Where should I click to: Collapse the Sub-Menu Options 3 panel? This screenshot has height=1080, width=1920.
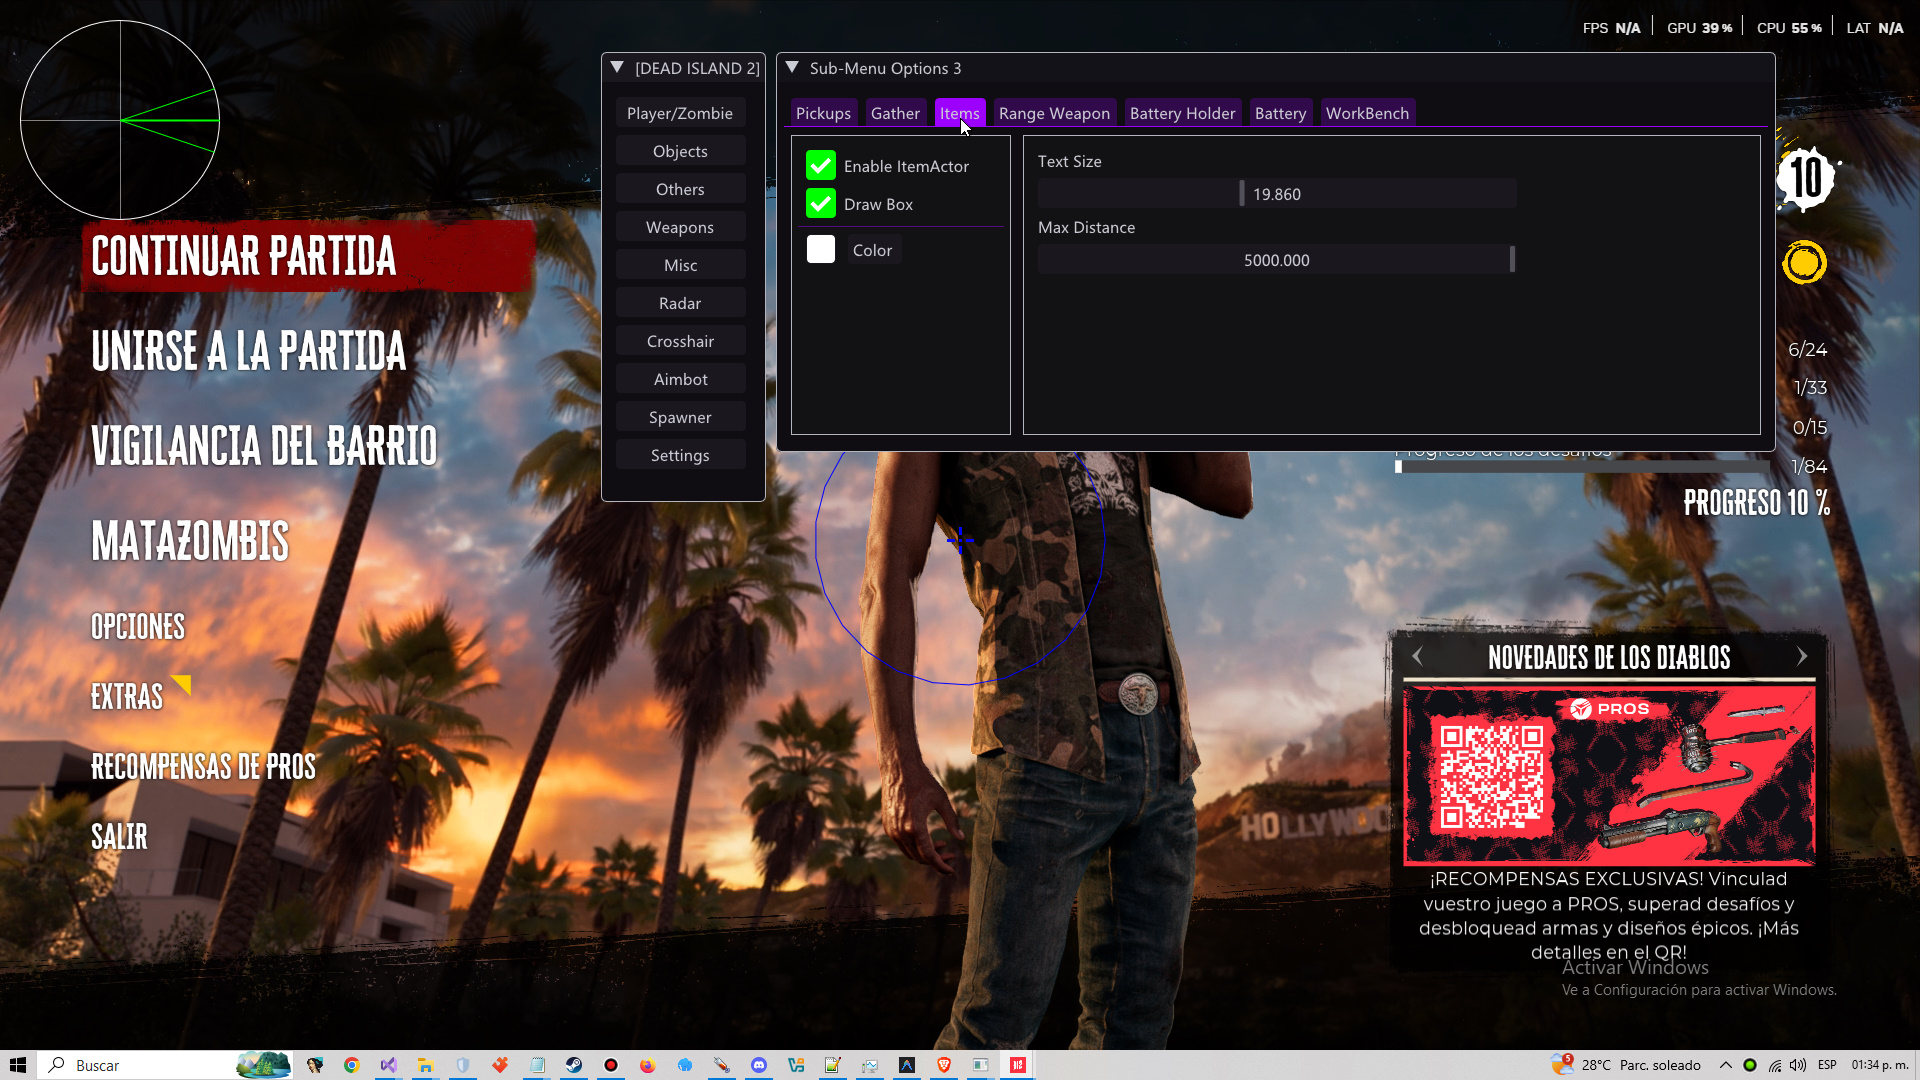click(793, 67)
